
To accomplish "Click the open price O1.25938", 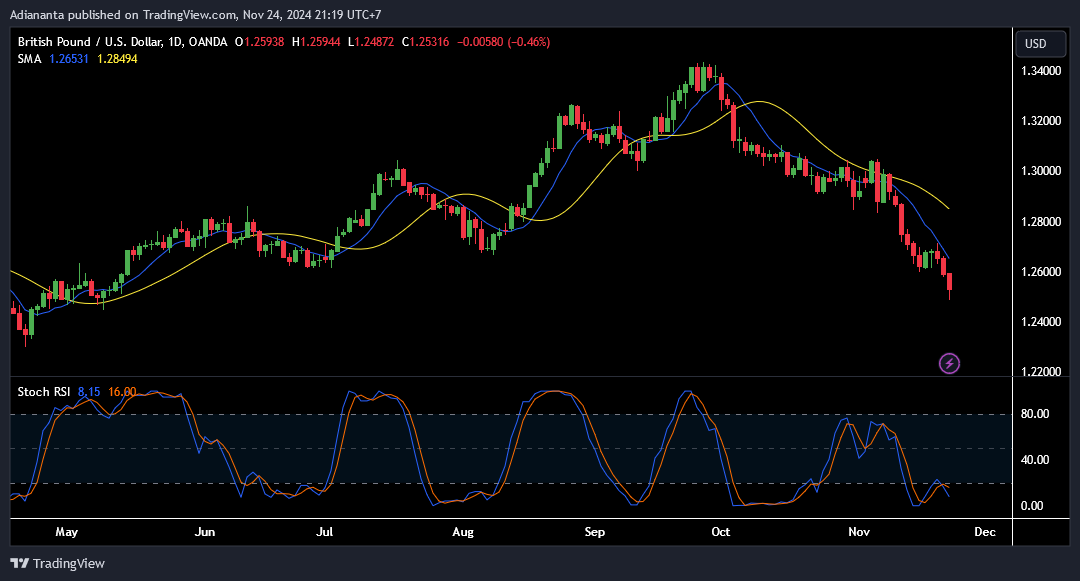I will pos(260,42).
